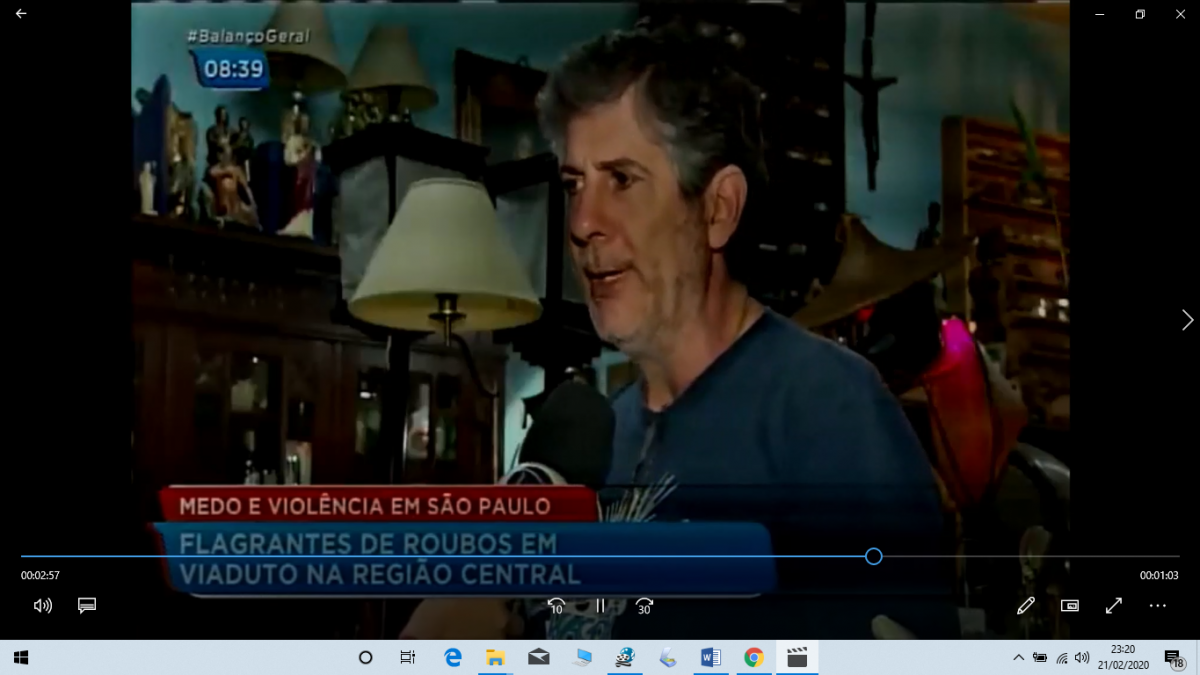Open Google Chrome from taskbar
Viewport: 1200px width, 675px height.
[x=754, y=657]
